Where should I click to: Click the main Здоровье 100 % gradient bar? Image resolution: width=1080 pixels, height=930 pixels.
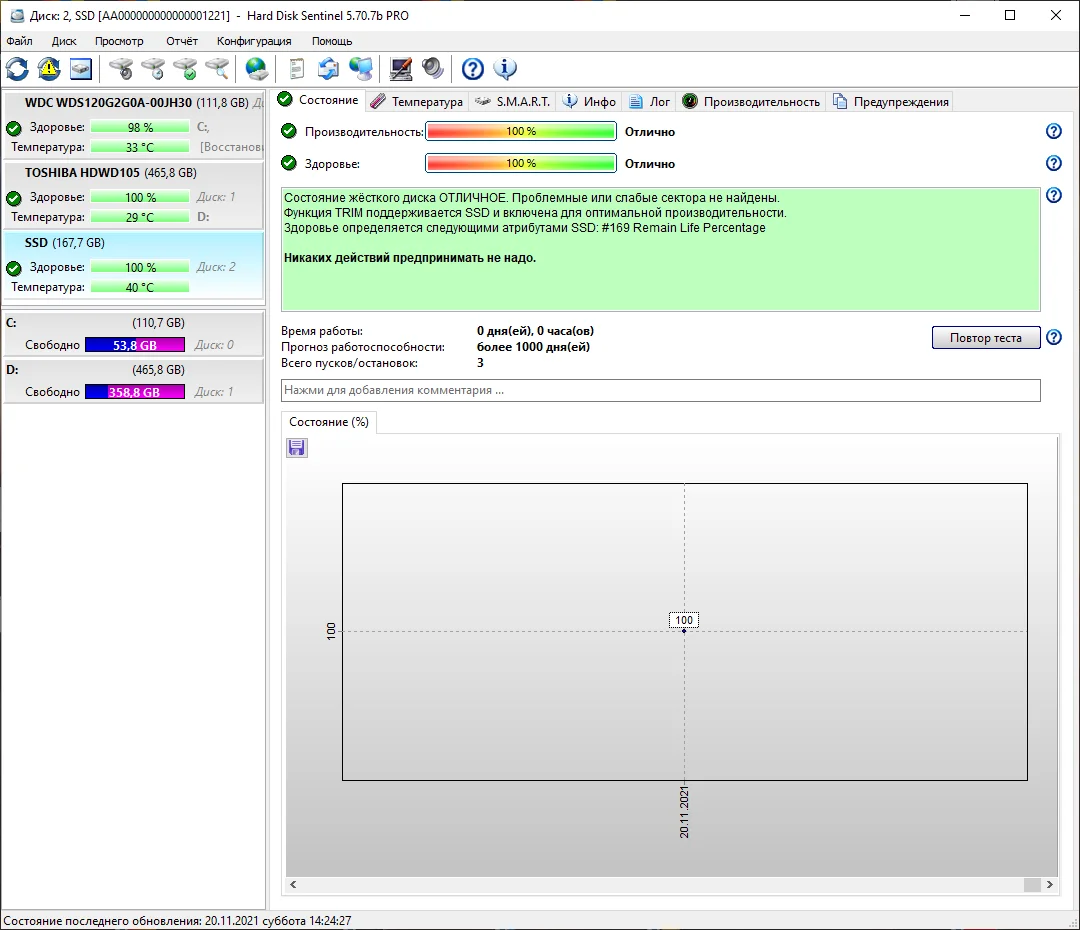[521, 163]
